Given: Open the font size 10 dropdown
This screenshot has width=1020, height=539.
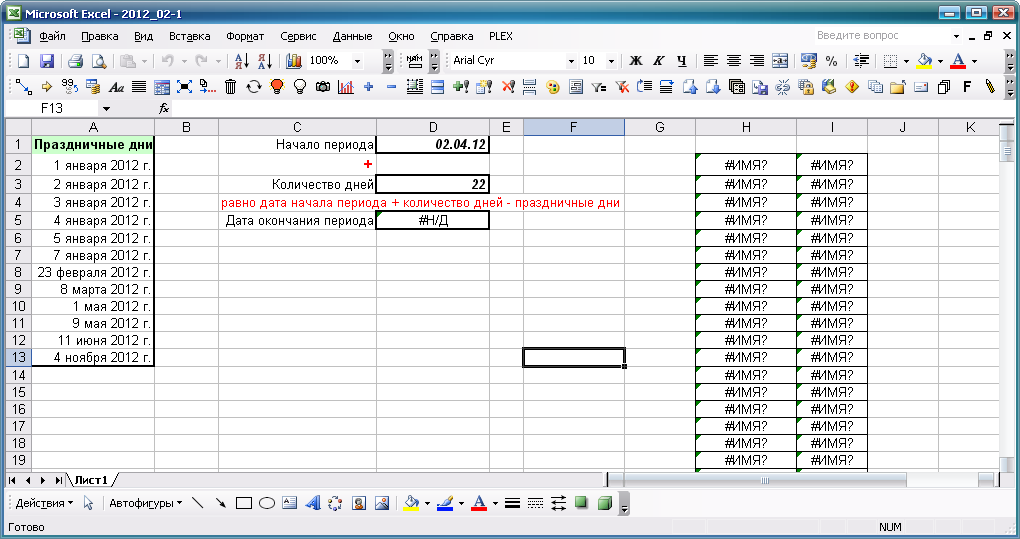Looking at the screenshot, I should pos(611,61).
